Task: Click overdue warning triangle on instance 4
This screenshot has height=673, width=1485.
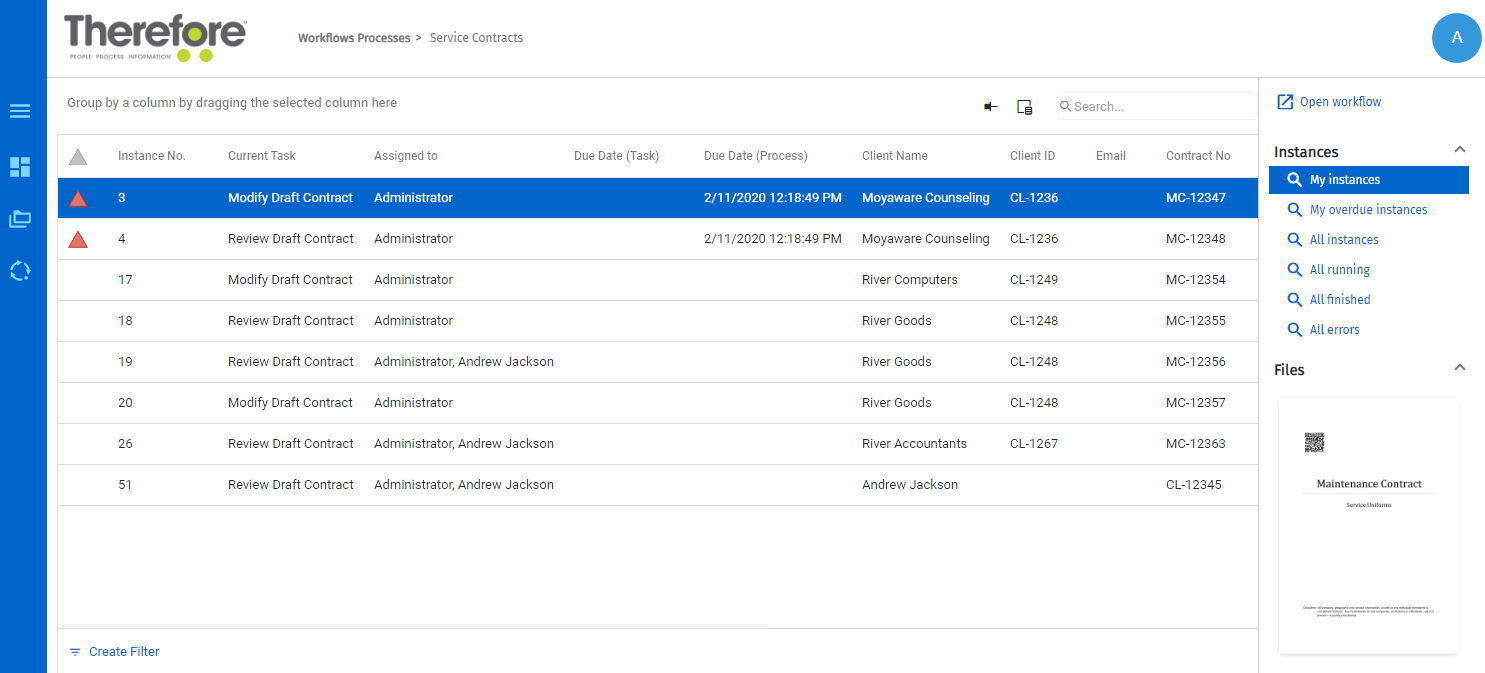Action: [x=78, y=239]
